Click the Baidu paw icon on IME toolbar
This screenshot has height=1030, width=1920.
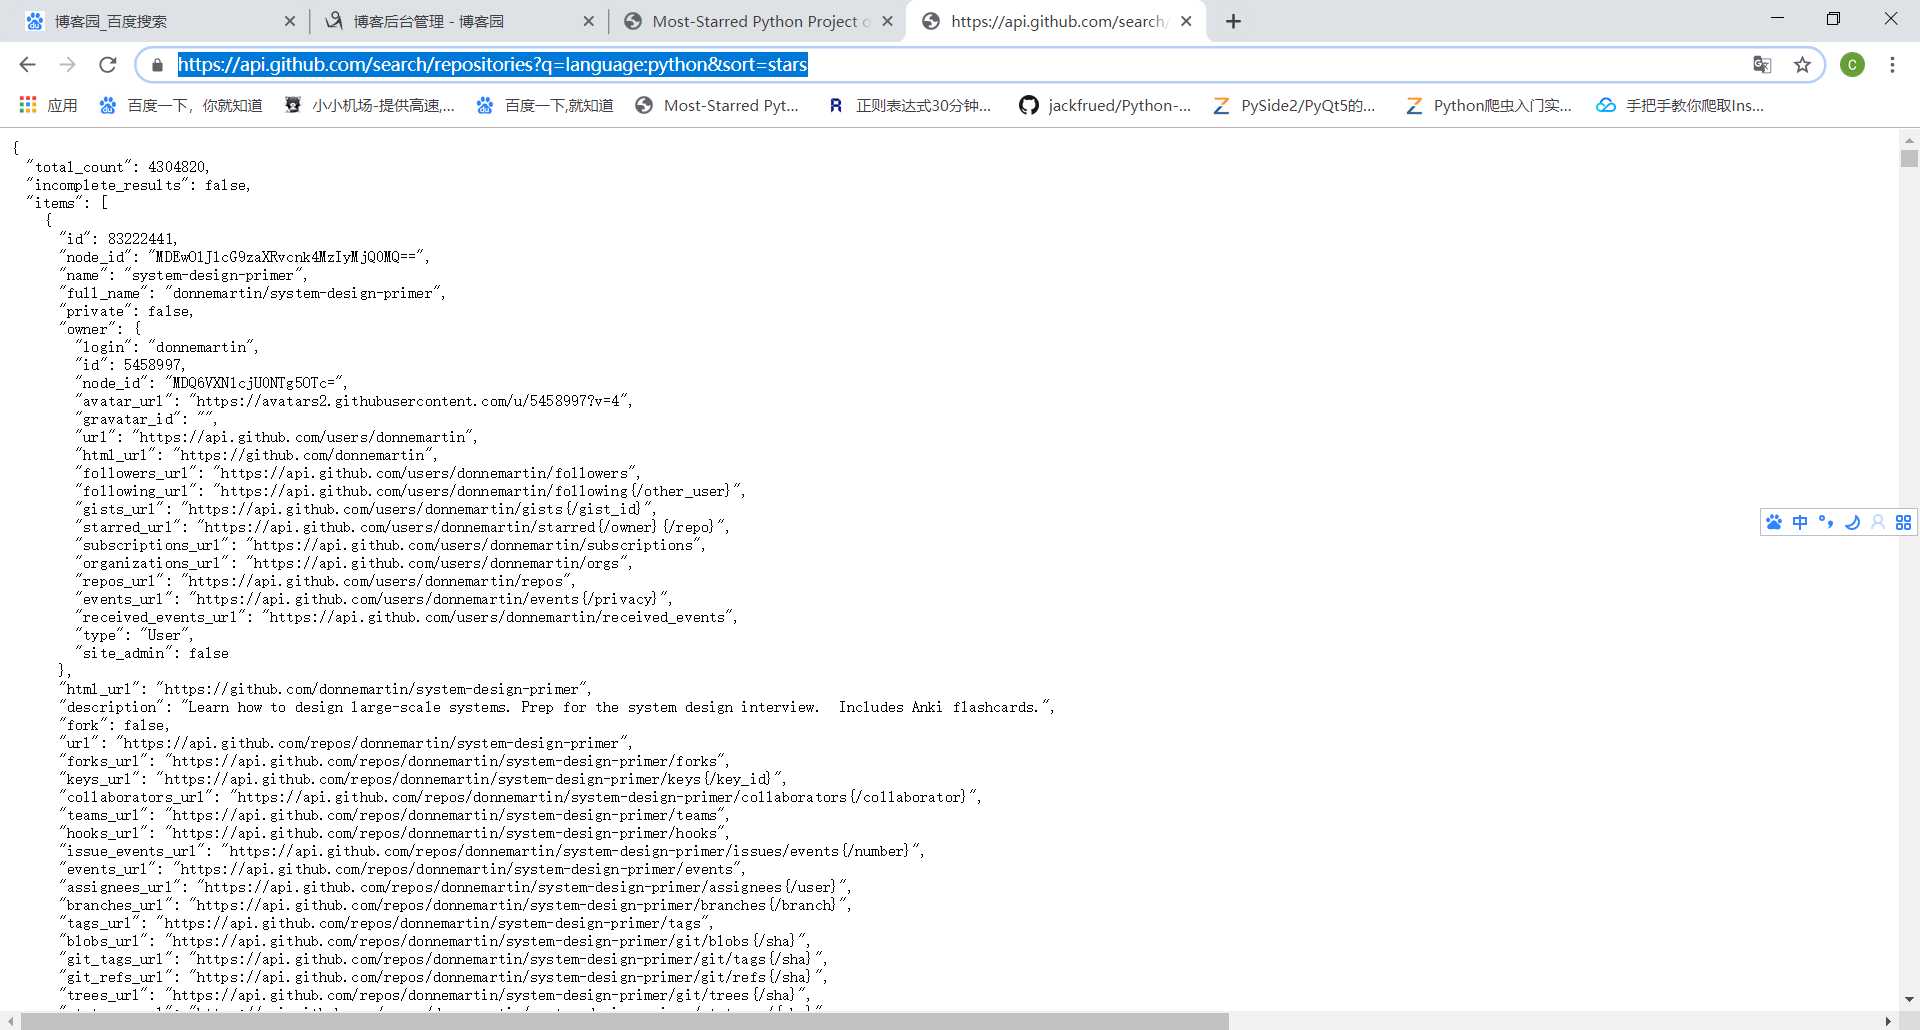1774,522
